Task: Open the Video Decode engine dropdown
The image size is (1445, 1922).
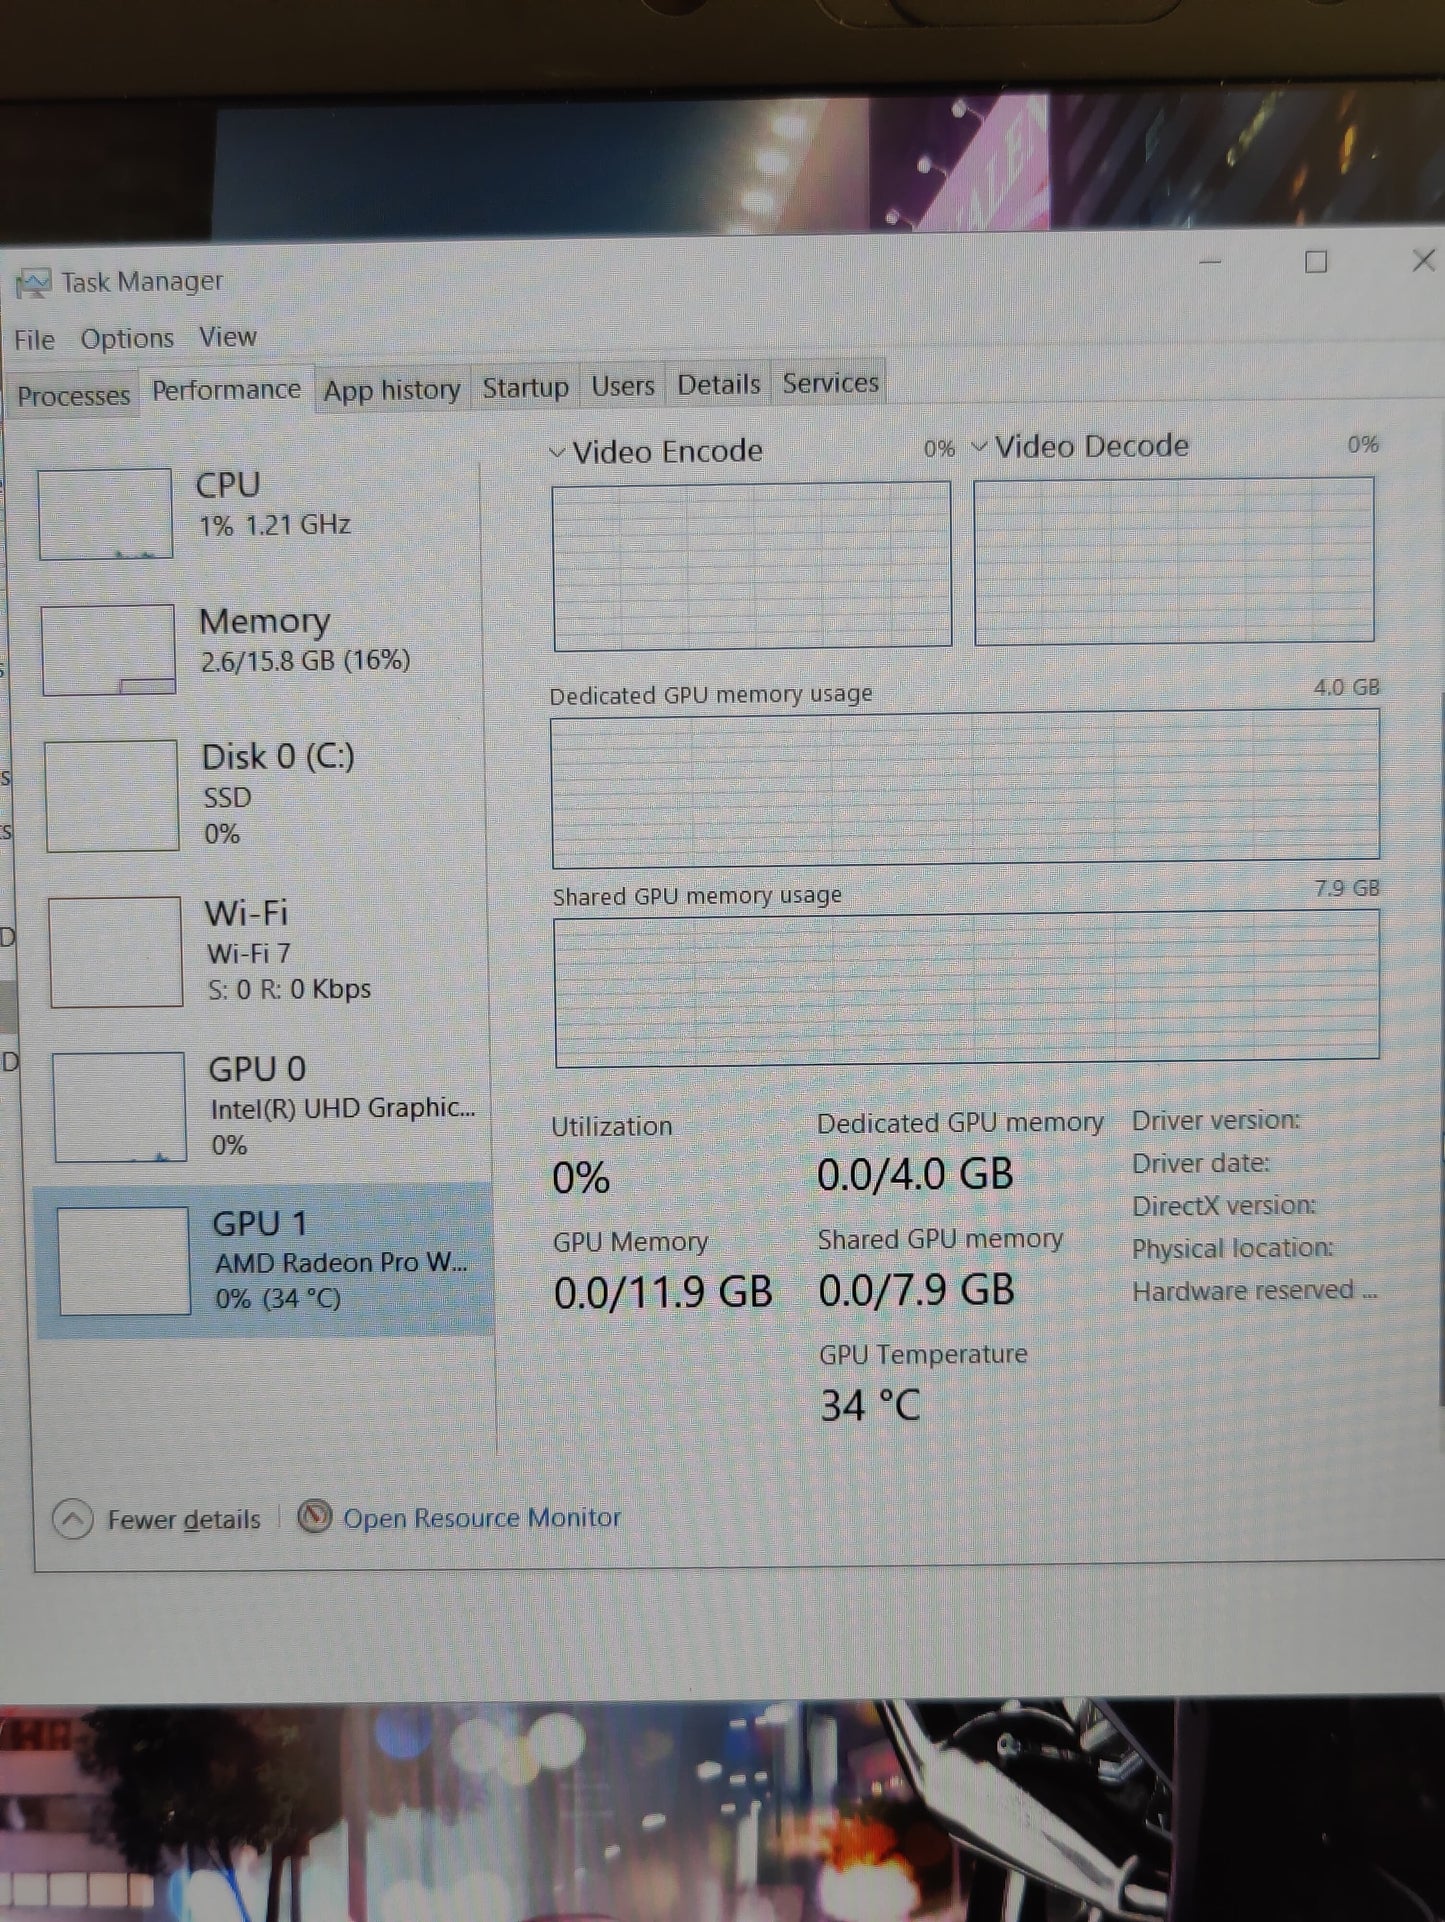Action: (980, 447)
